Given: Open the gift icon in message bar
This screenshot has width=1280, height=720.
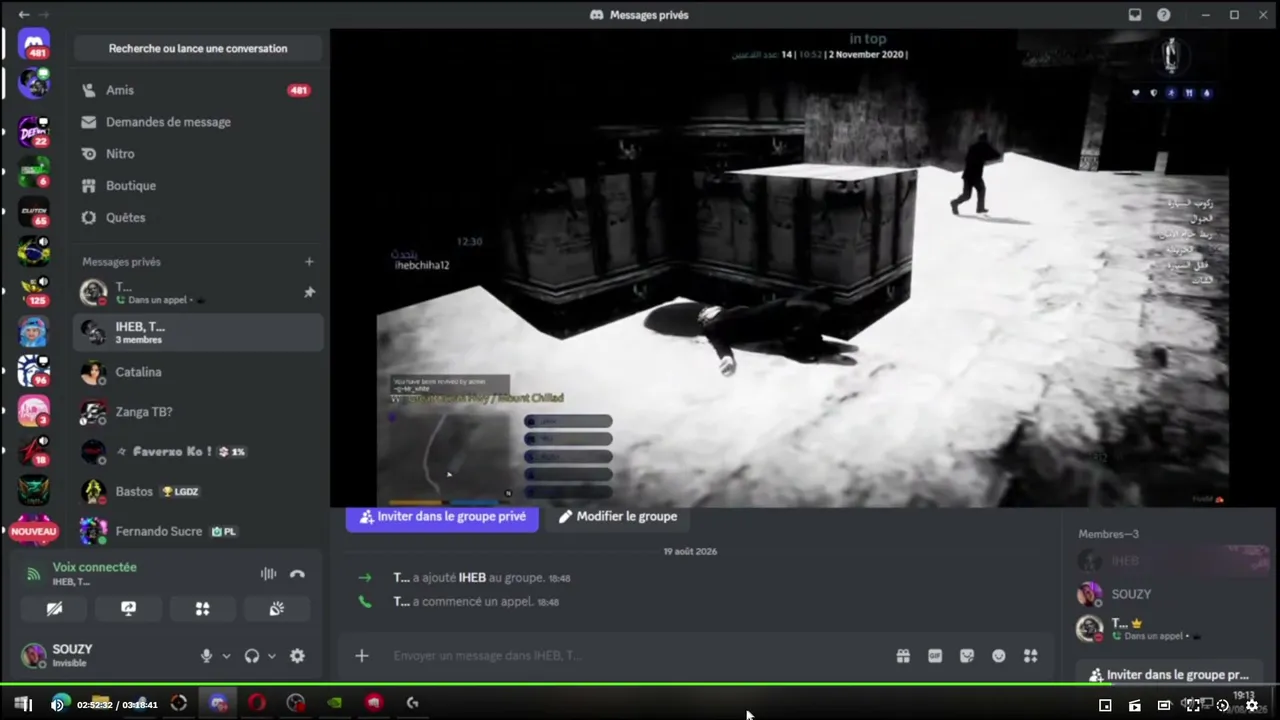Looking at the screenshot, I should pos(903,656).
